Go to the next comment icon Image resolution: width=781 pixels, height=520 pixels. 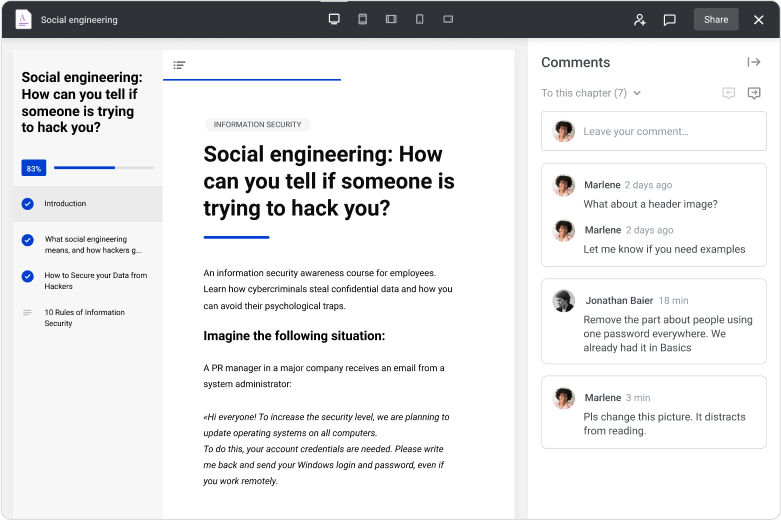pos(754,93)
